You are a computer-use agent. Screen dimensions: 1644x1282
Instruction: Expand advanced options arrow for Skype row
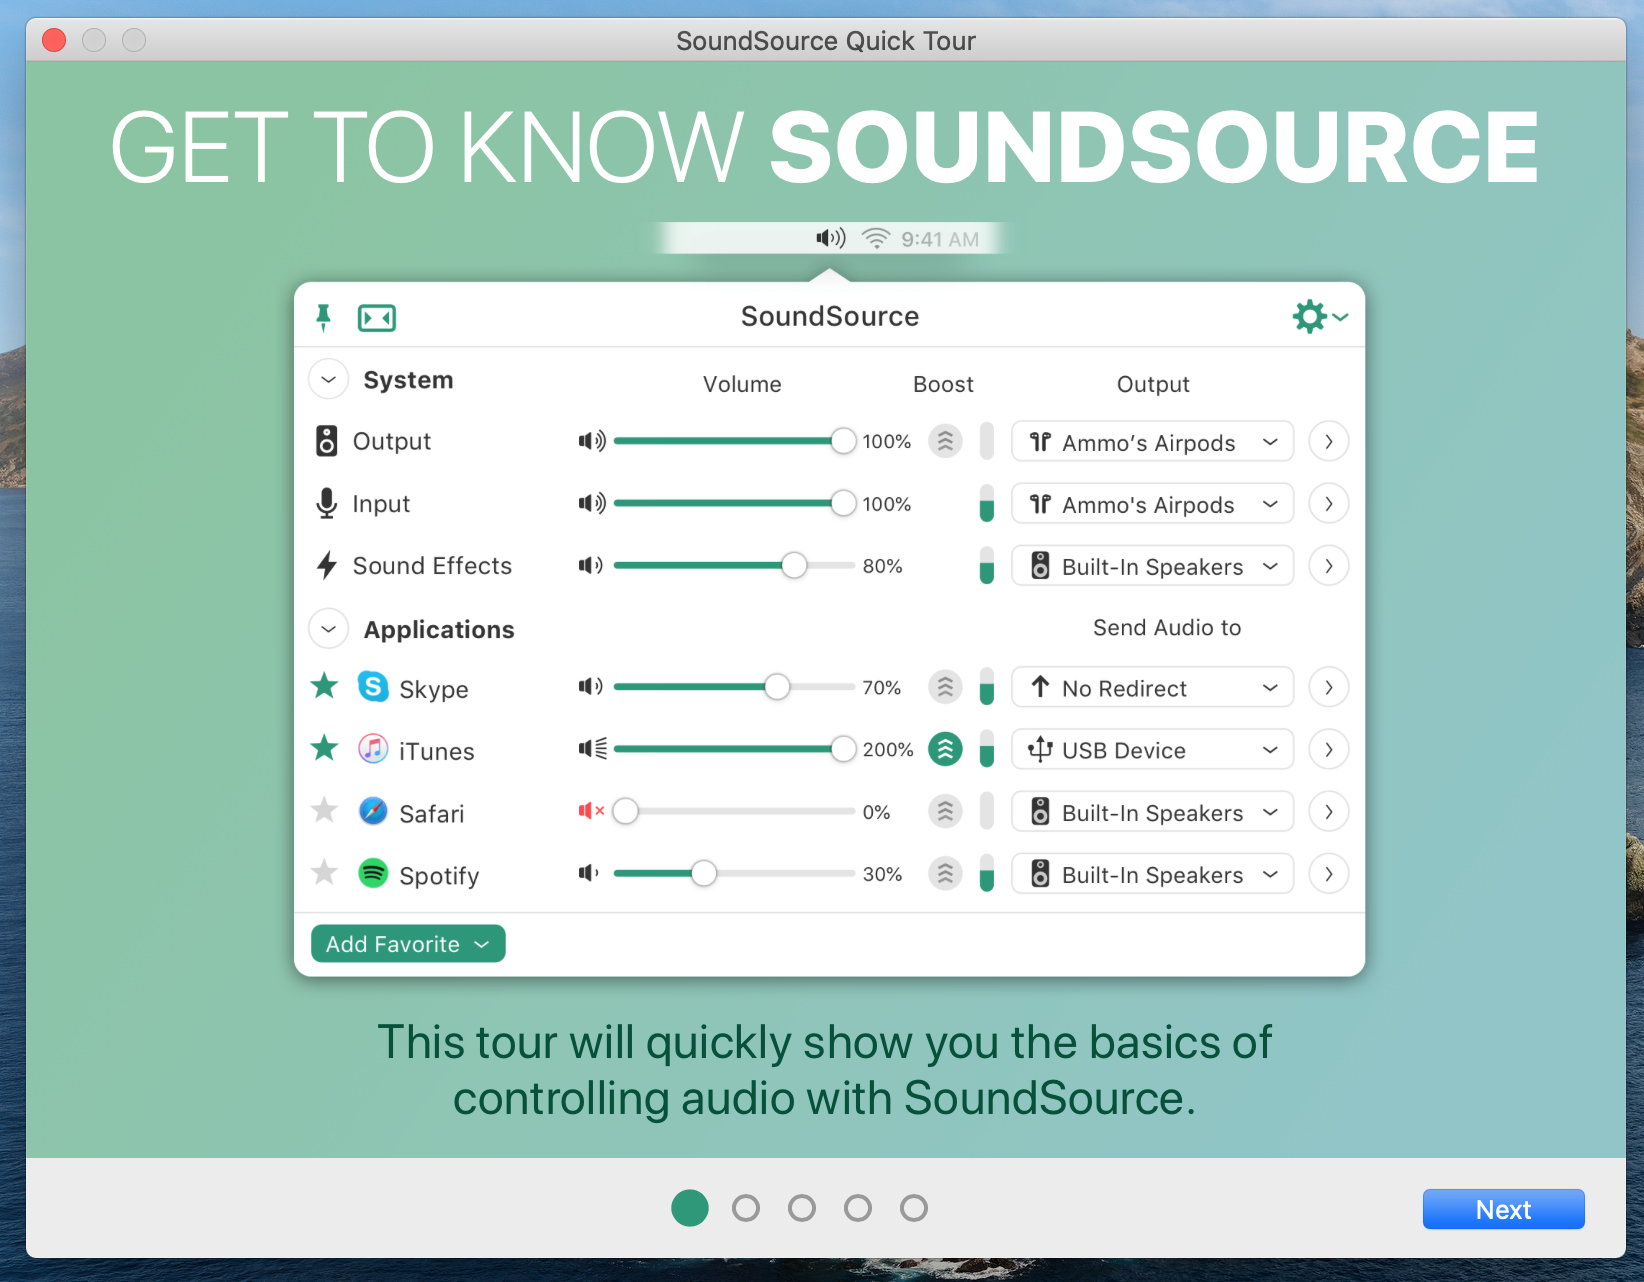(x=1329, y=687)
